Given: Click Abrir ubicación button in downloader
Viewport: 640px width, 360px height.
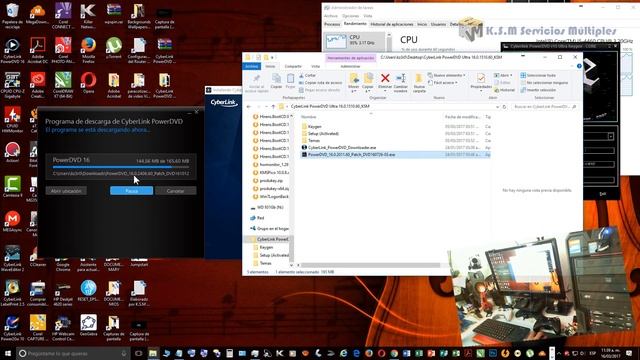Looking at the screenshot, I should tap(66, 191).
